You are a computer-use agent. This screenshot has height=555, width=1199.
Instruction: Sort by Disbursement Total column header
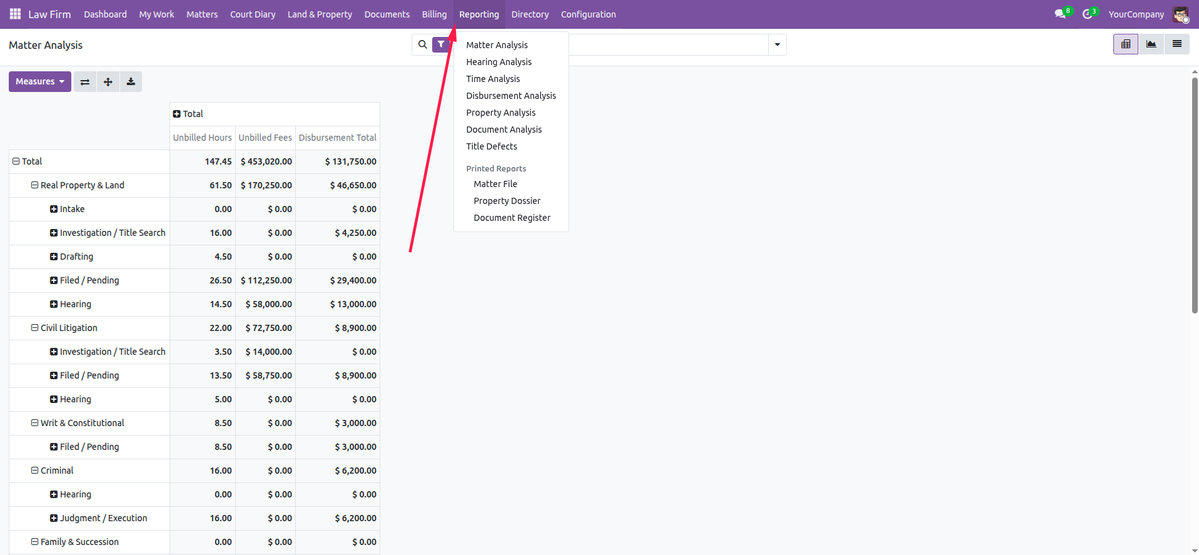click(337, 138)
